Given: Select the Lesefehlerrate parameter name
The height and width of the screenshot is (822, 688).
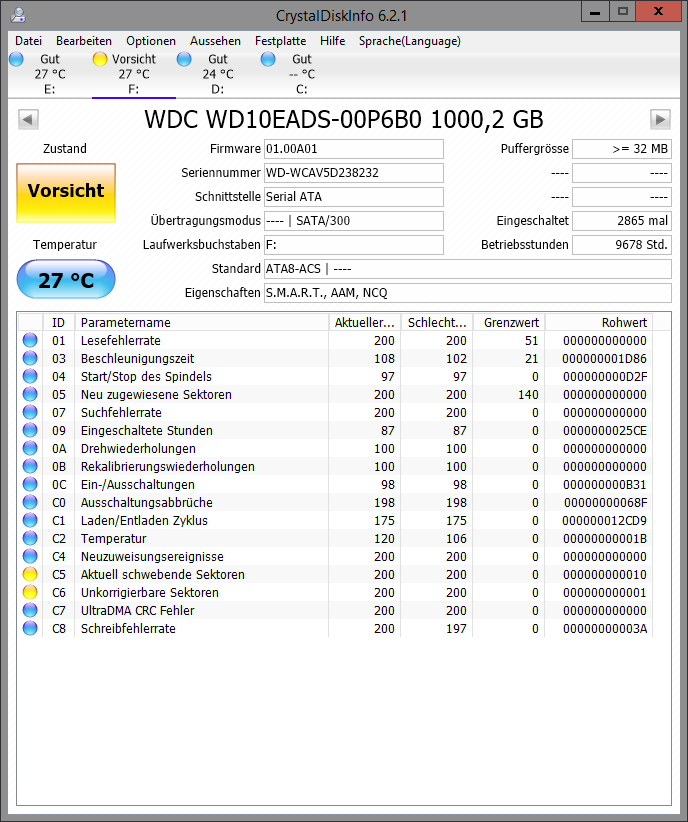Looking at the screenshot, I should click(121, 341).
